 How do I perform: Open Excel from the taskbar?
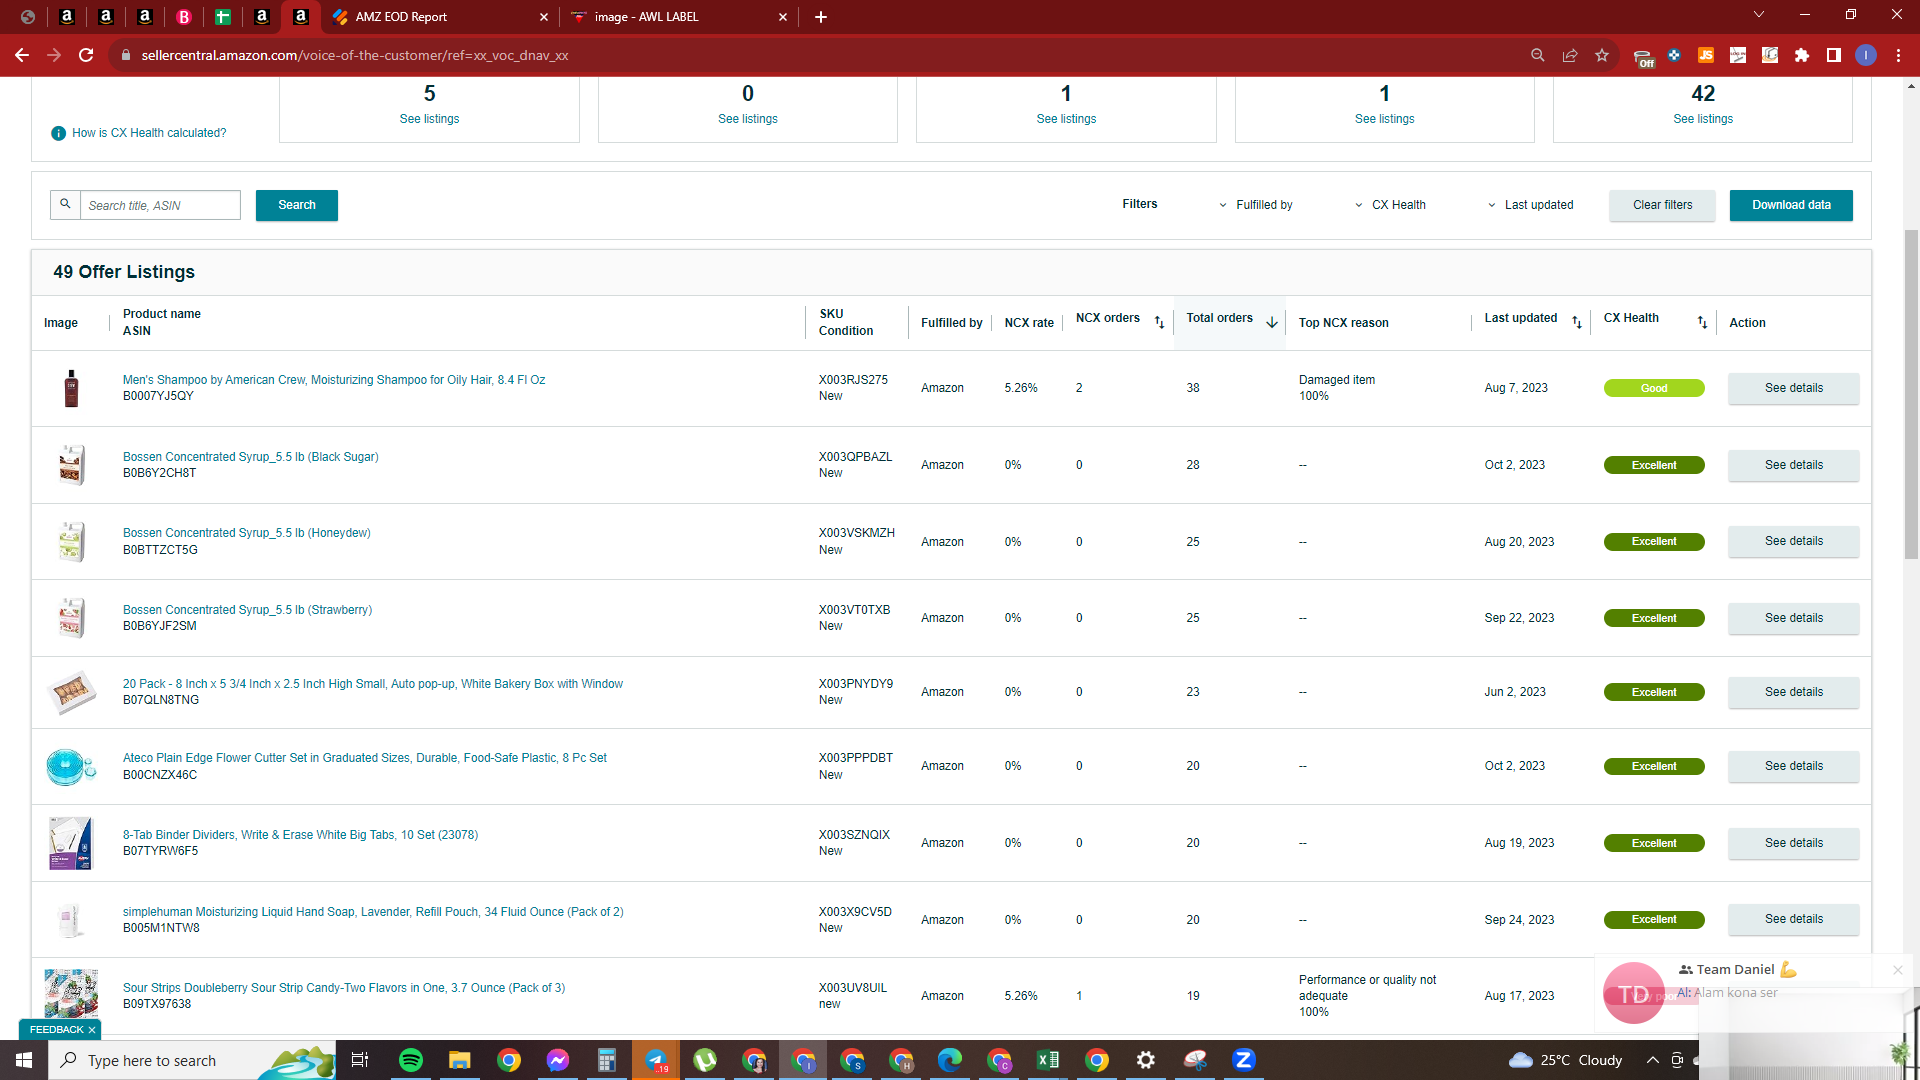pos(1048,1060)
